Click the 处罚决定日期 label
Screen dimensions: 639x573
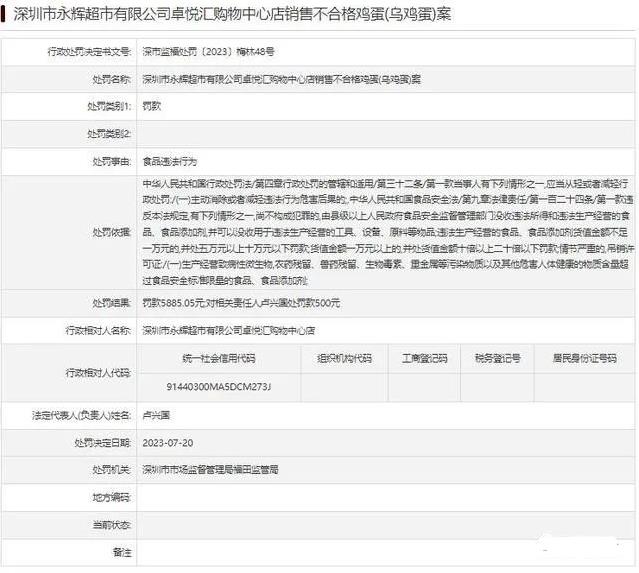pyautogui.click(x=103, y=443)
